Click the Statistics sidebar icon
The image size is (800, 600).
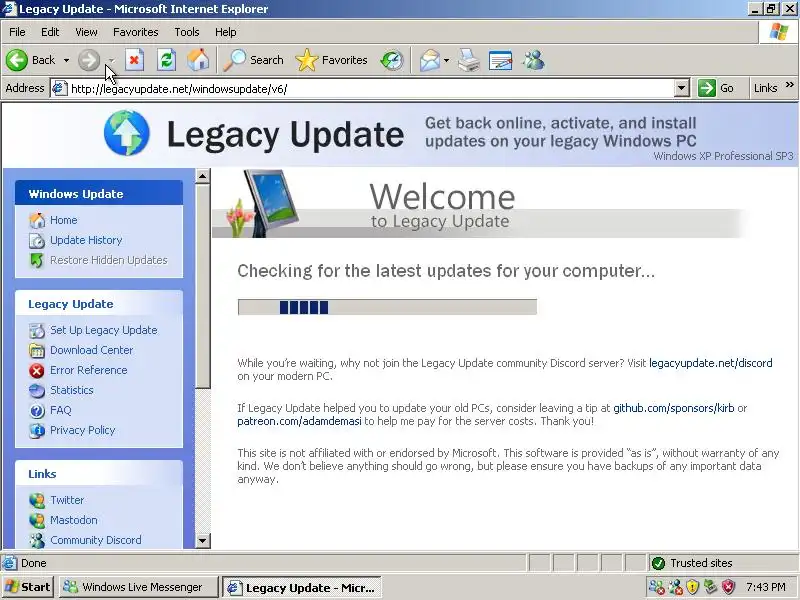point(37,391)
